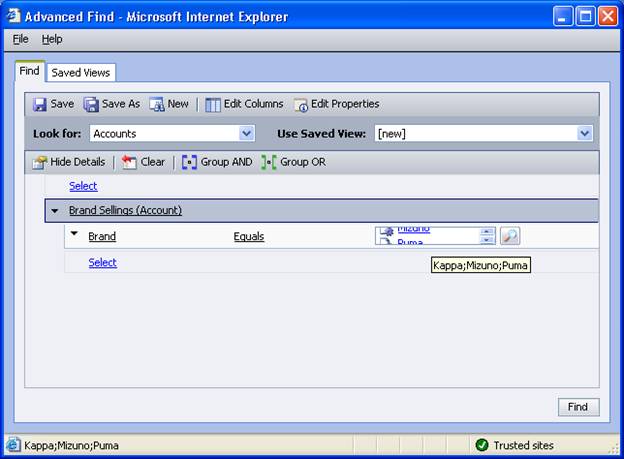Click the Save disk icon
Screen dimensions: 624x459
pyautogui.click(x=40, y=104)
